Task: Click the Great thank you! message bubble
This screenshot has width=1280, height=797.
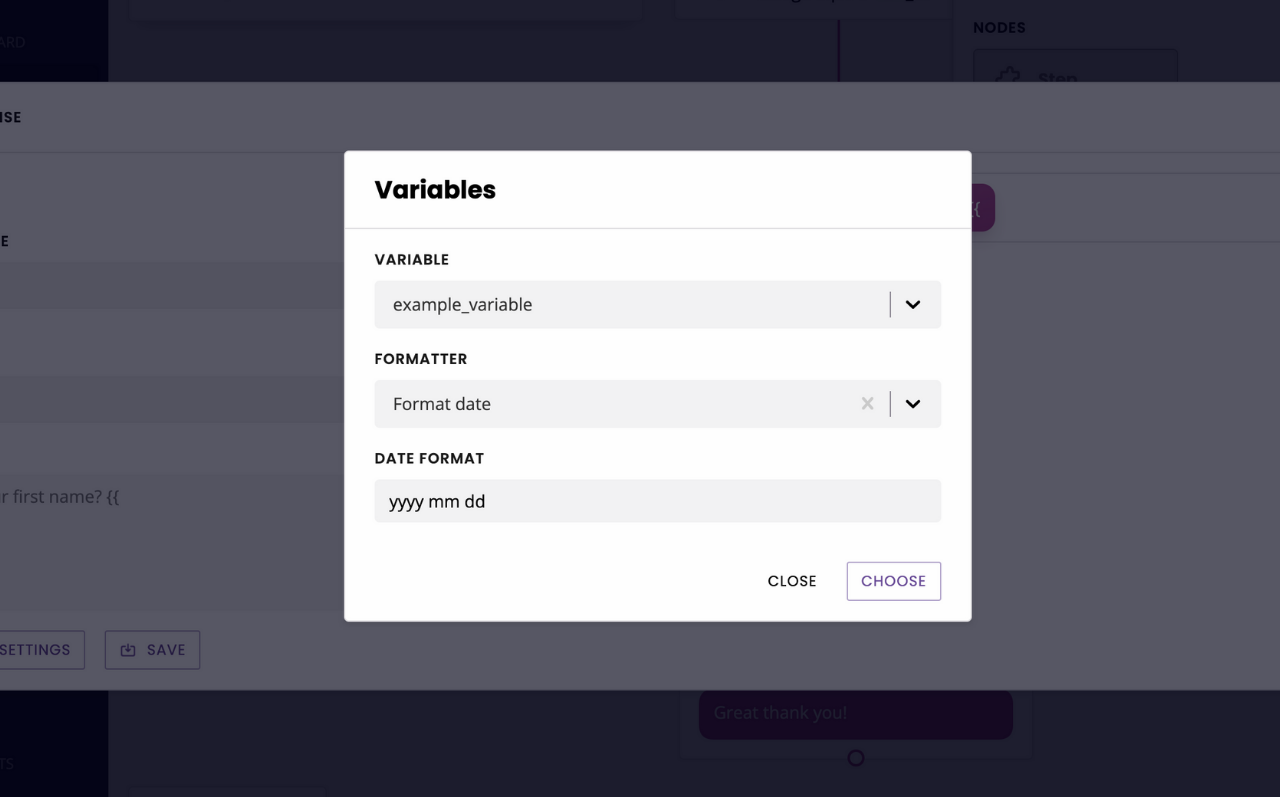Action: tap(855, 713)
